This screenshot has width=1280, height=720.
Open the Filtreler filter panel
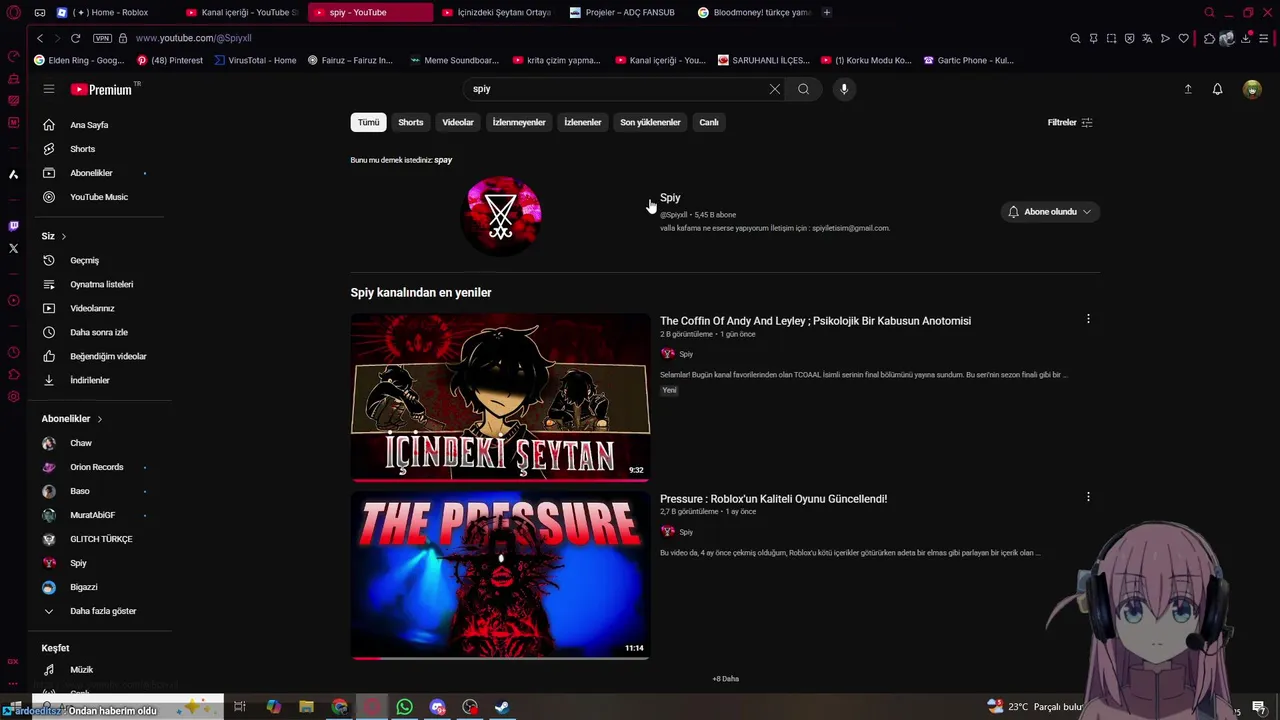[1070, 122]
